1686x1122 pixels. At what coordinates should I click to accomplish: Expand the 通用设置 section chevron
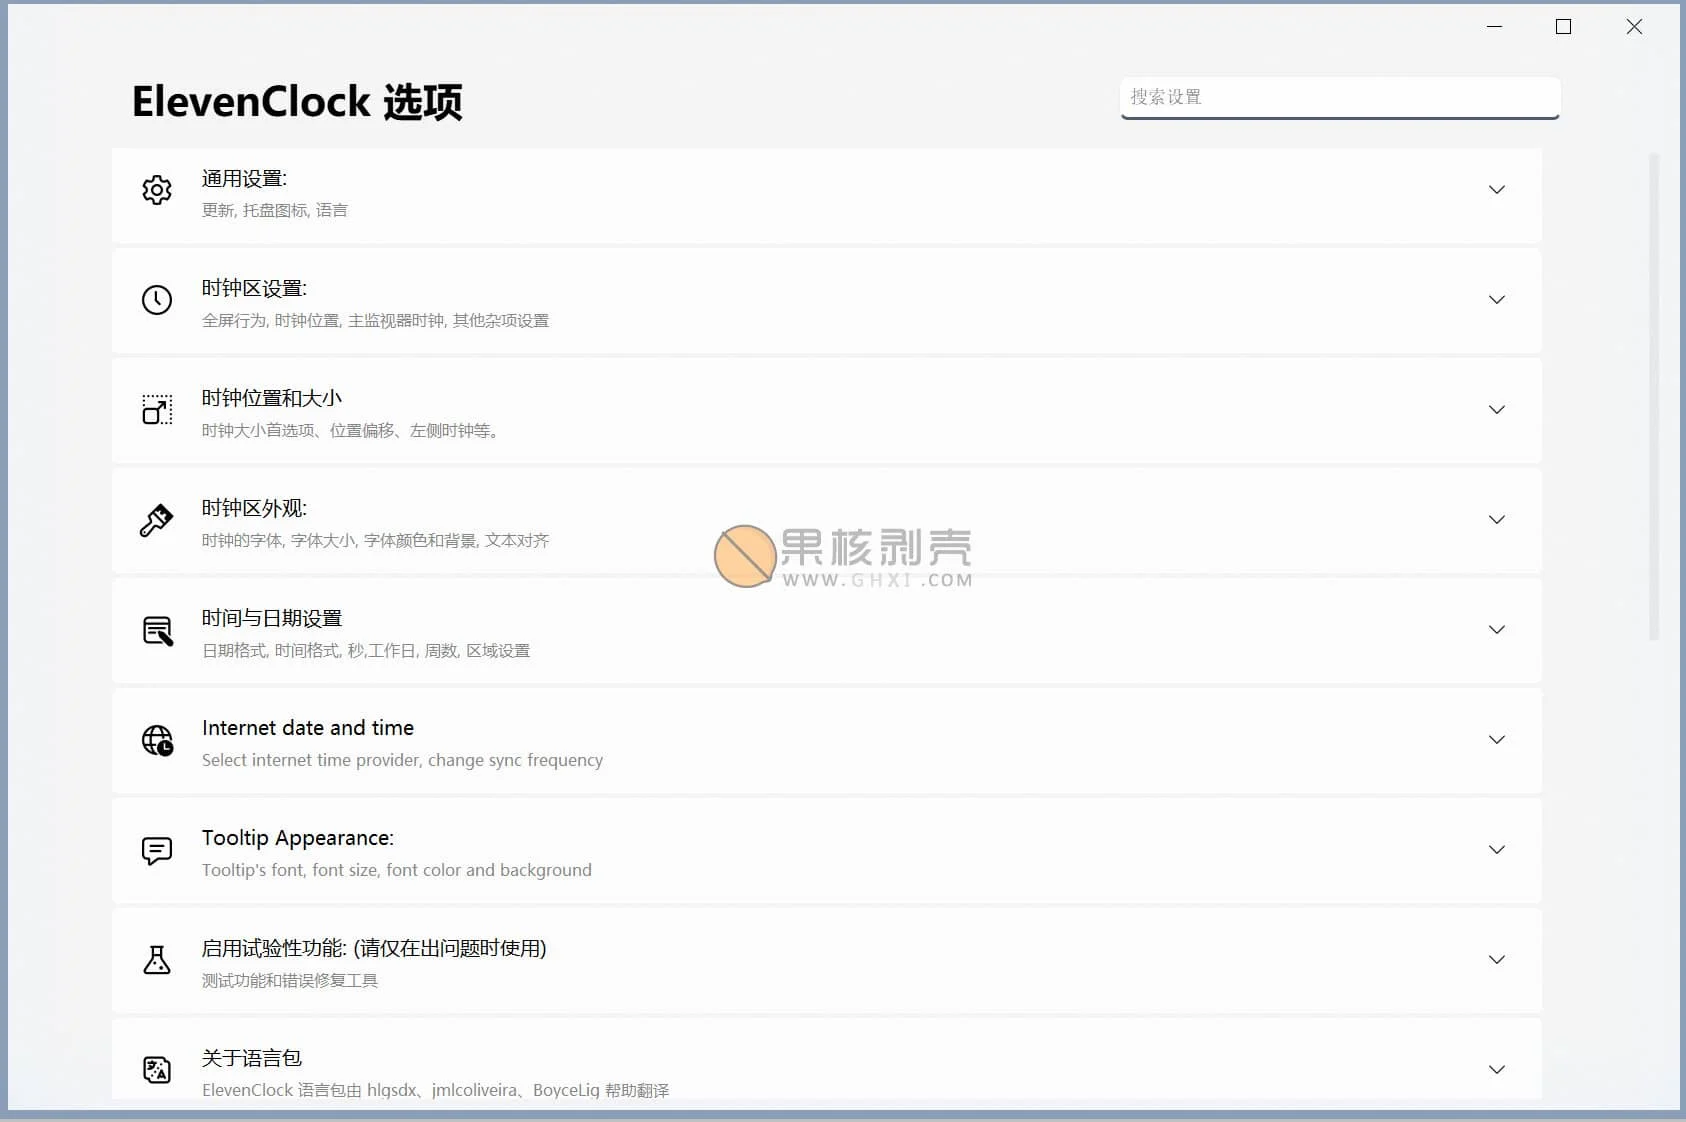pos(1496,190)
